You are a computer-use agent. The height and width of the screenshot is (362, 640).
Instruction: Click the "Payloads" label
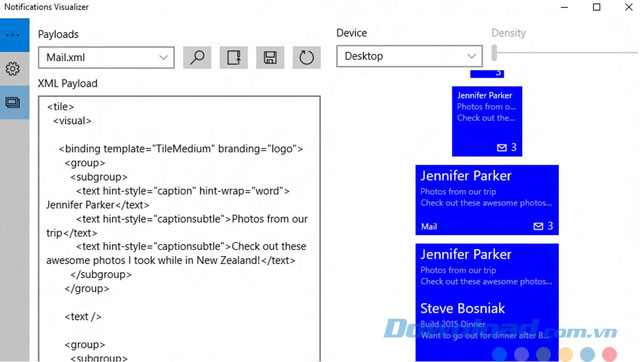click(58, 34)
